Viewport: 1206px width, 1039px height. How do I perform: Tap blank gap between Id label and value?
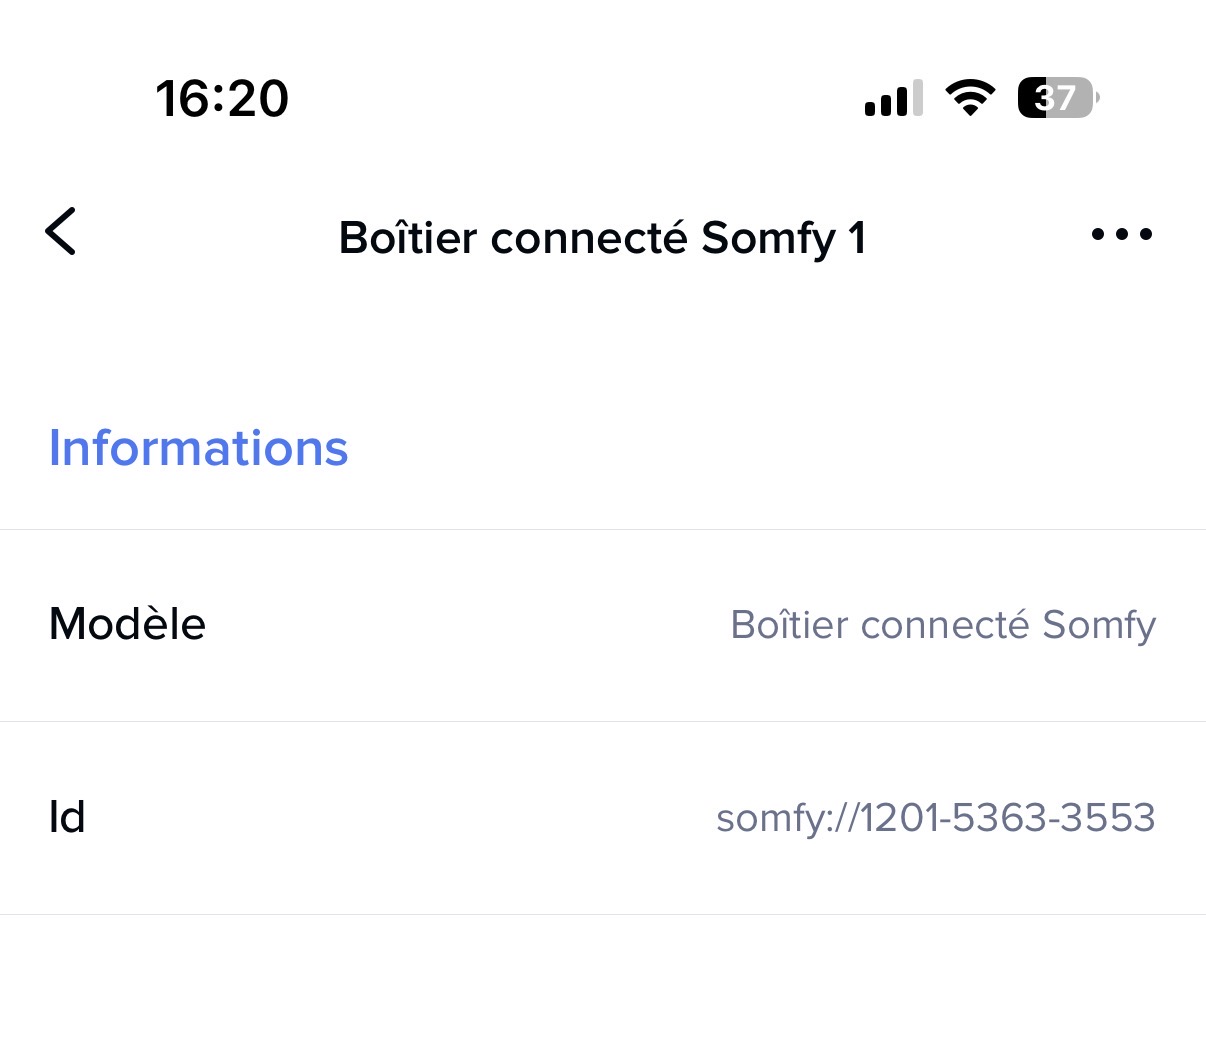tap(400, 818)
